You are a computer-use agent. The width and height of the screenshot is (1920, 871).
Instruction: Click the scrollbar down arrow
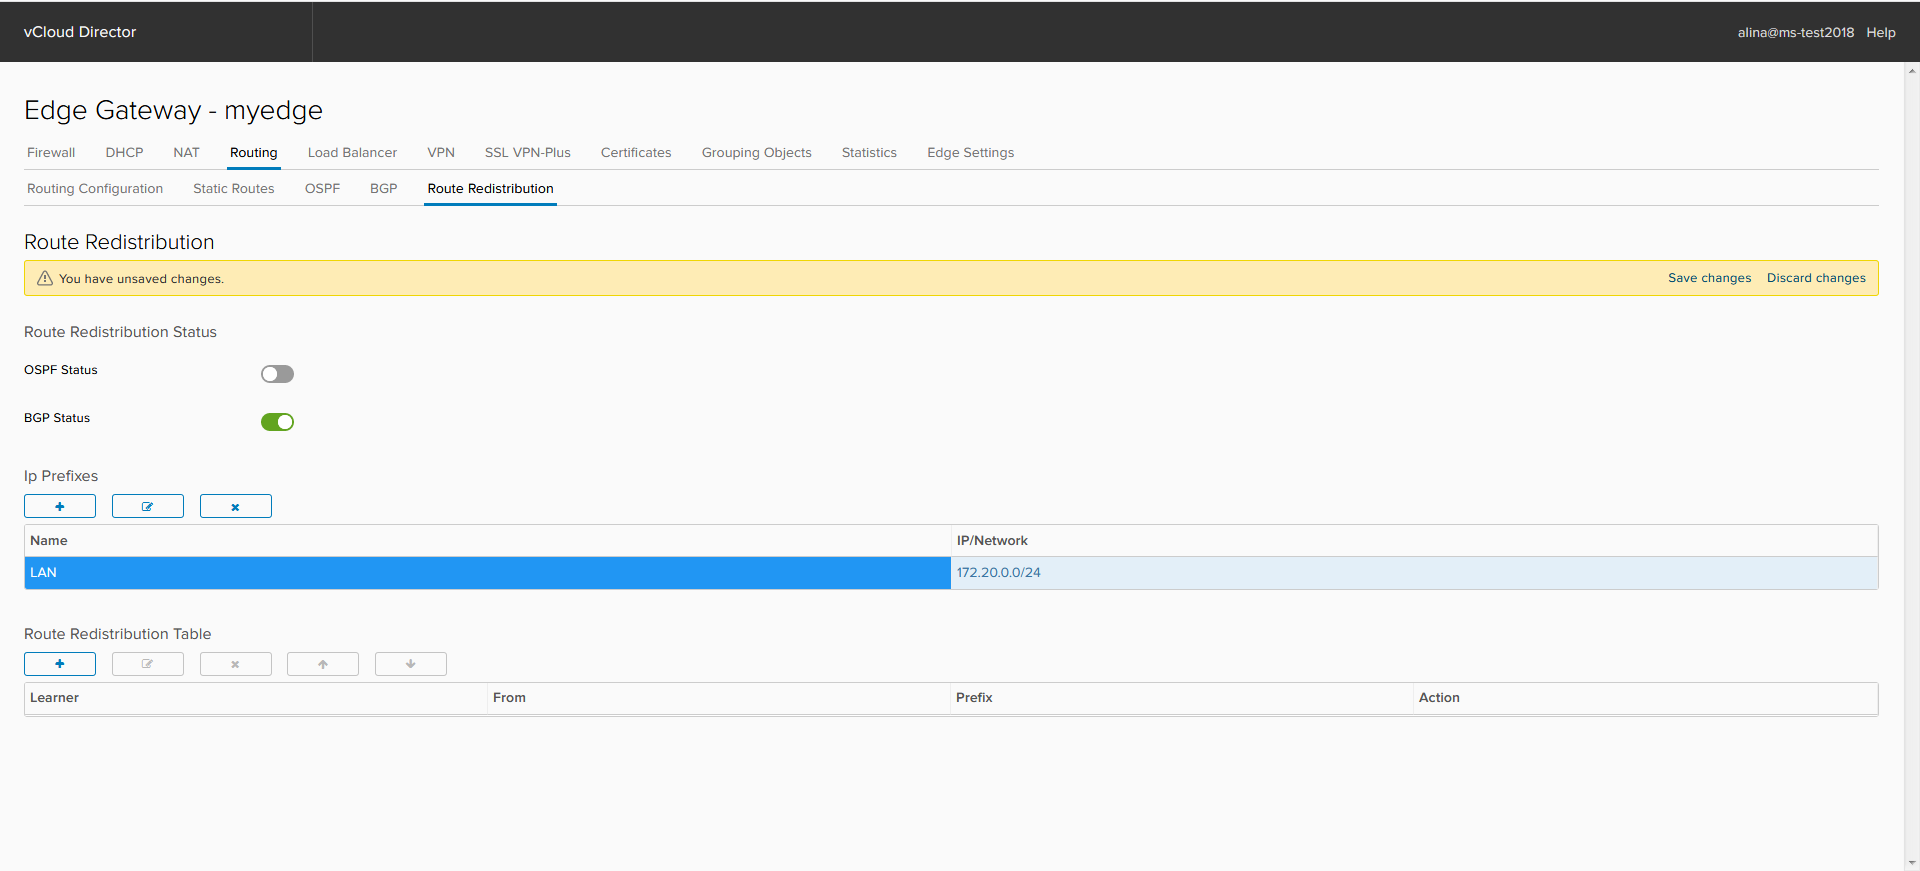coord(1912,863)
